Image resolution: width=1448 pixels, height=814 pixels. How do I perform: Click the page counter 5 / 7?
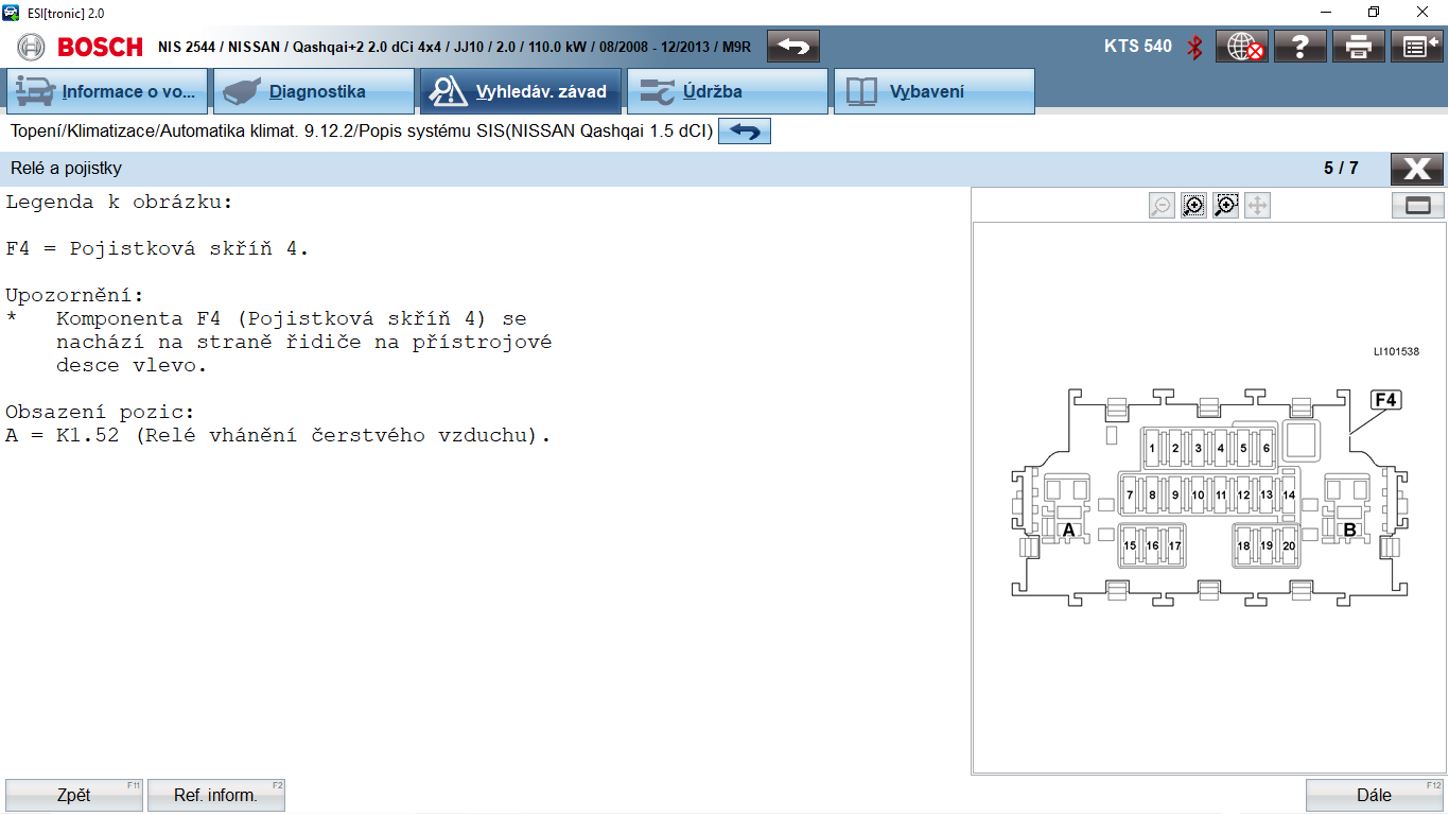pyautogui.click(x=1341, y=168)
